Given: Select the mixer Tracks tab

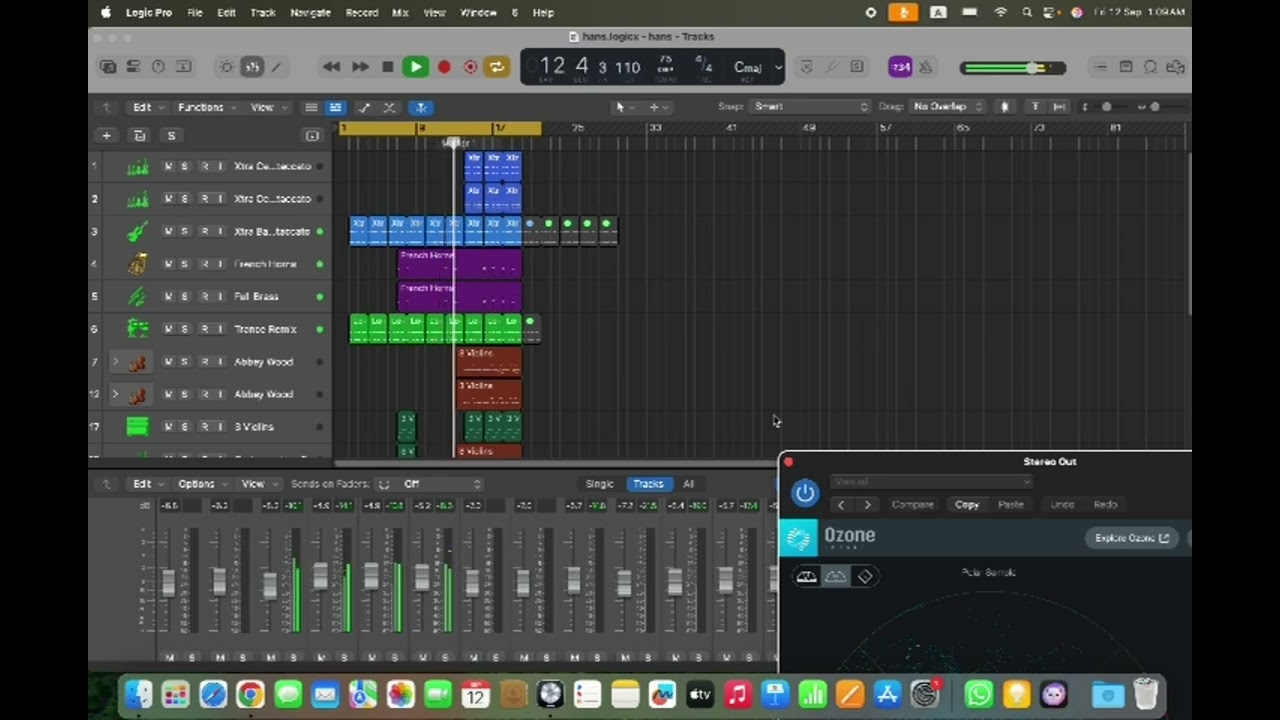Looking at the screenshot, I should [x=648, y=484].
